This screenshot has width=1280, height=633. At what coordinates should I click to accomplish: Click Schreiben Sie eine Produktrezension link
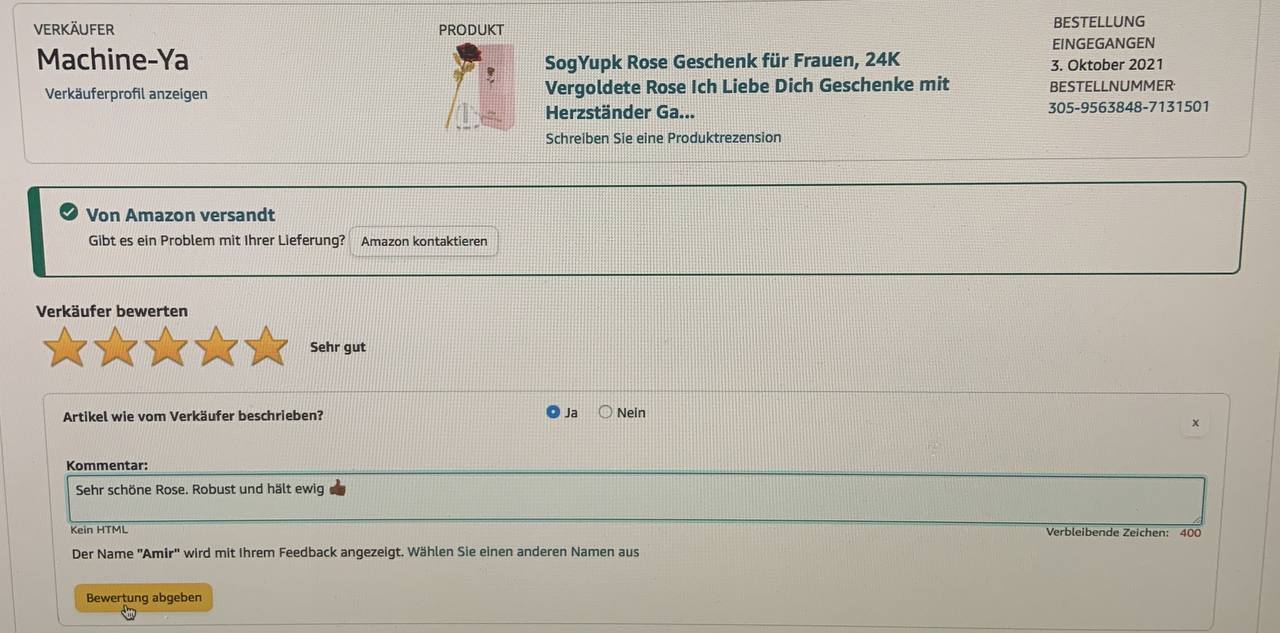(x=663, y=138)
